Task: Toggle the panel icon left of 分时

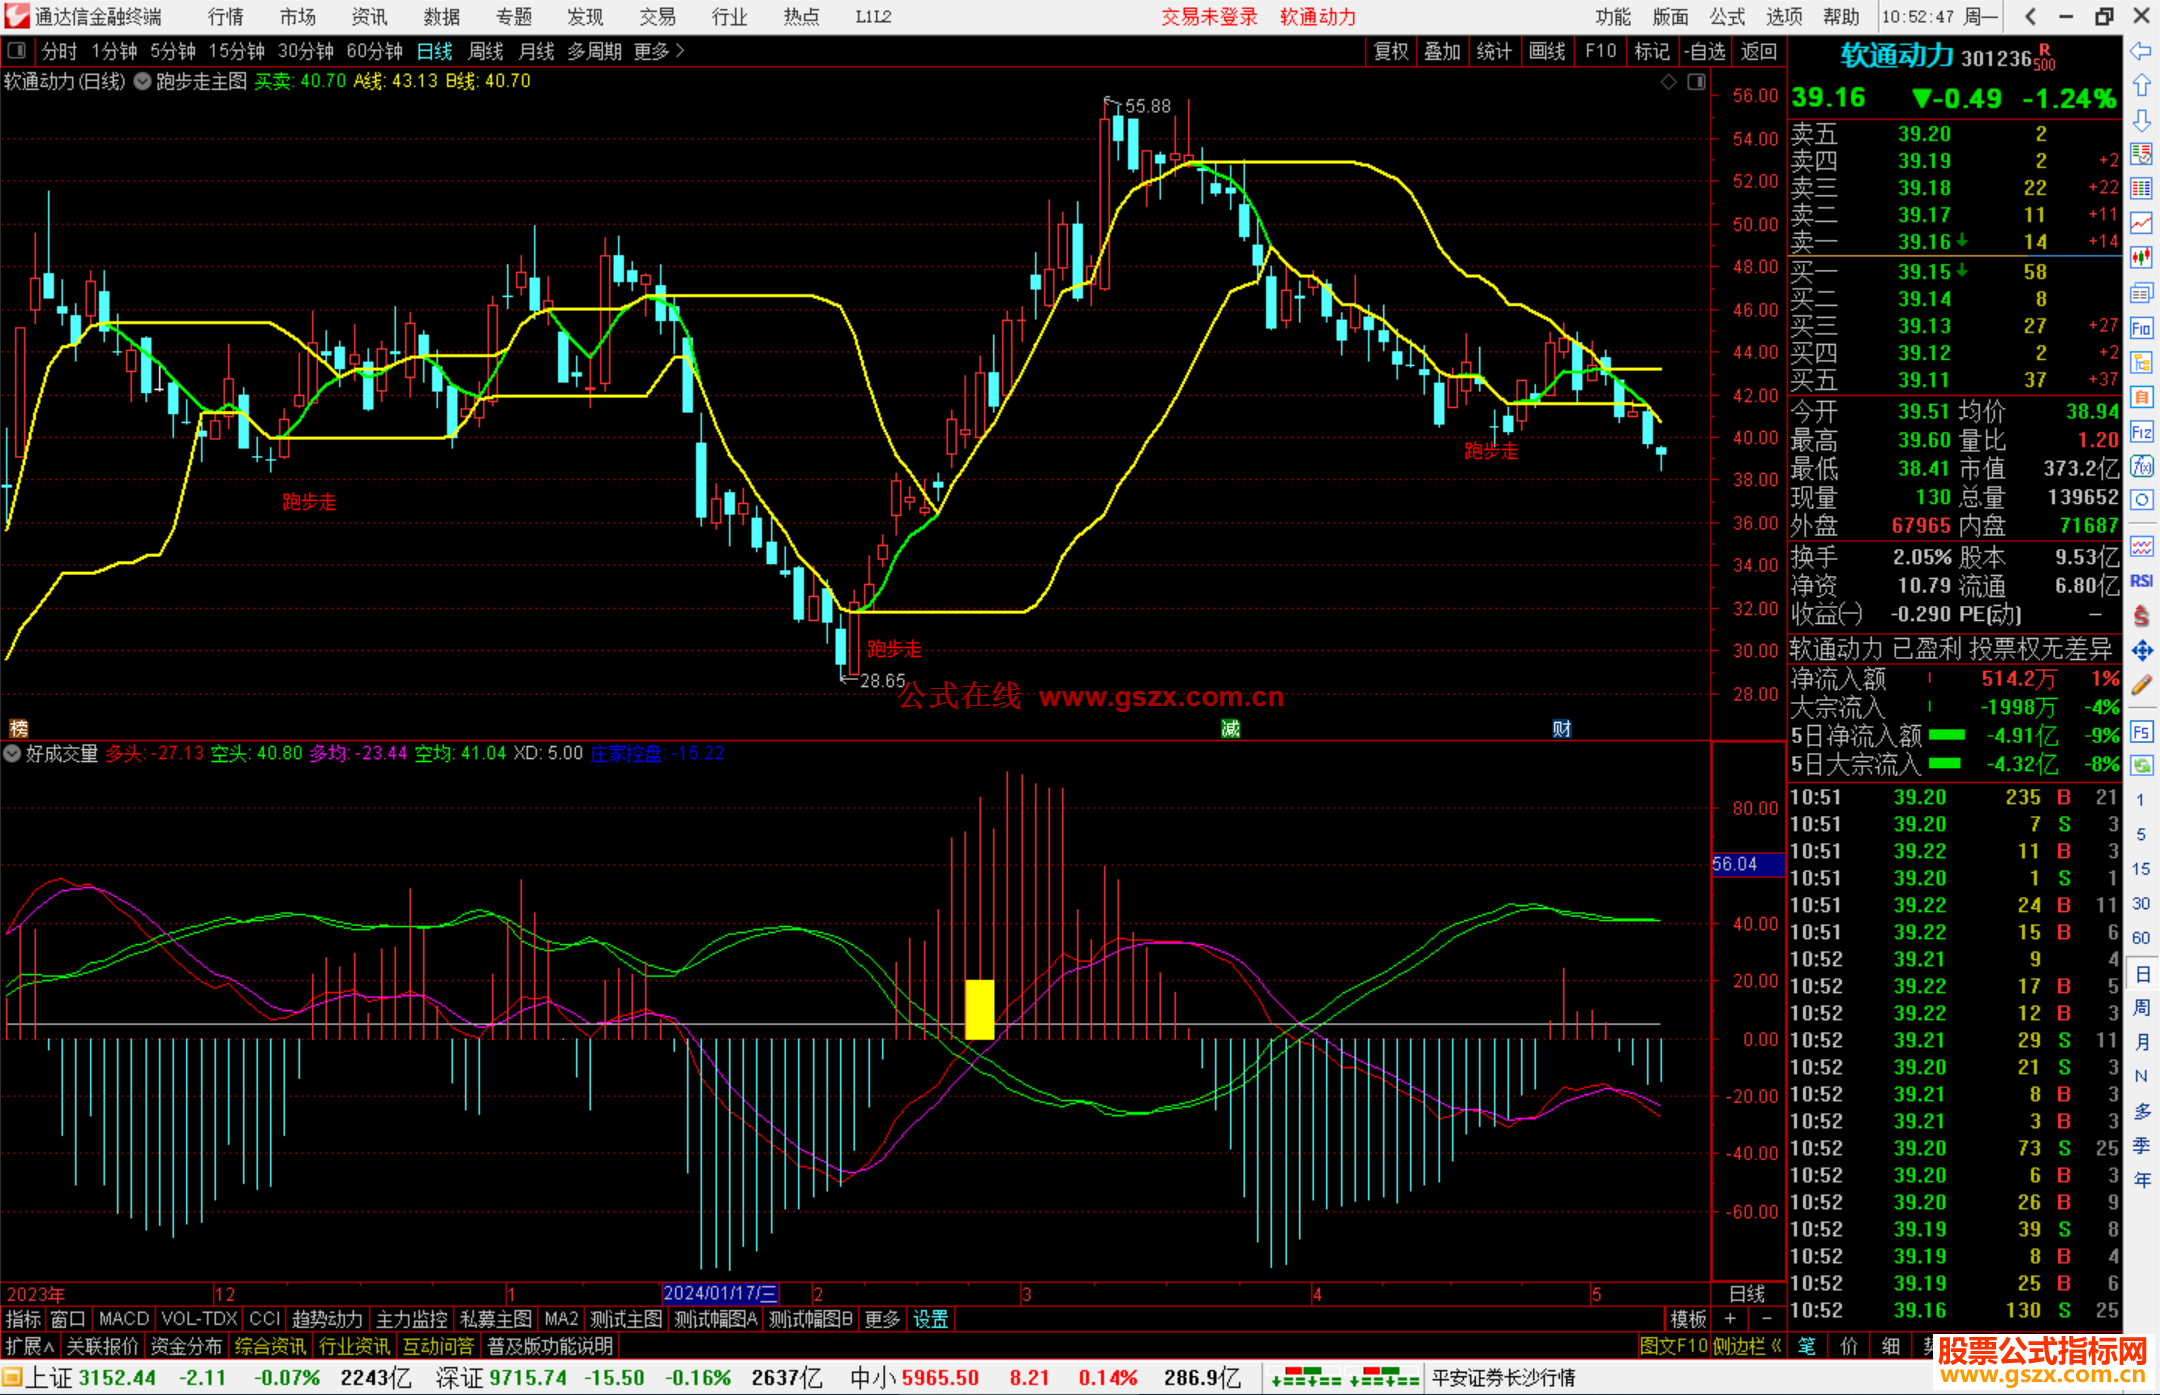Action: (x=17, y=51)
